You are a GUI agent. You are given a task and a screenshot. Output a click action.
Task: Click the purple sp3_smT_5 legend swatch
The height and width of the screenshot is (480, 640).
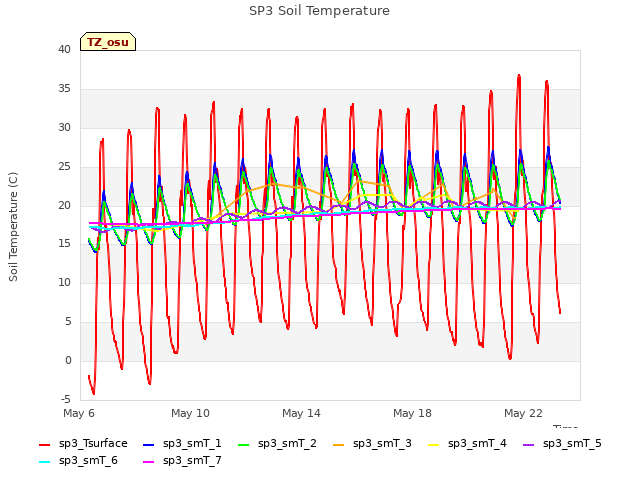click(x=529, y=444)
